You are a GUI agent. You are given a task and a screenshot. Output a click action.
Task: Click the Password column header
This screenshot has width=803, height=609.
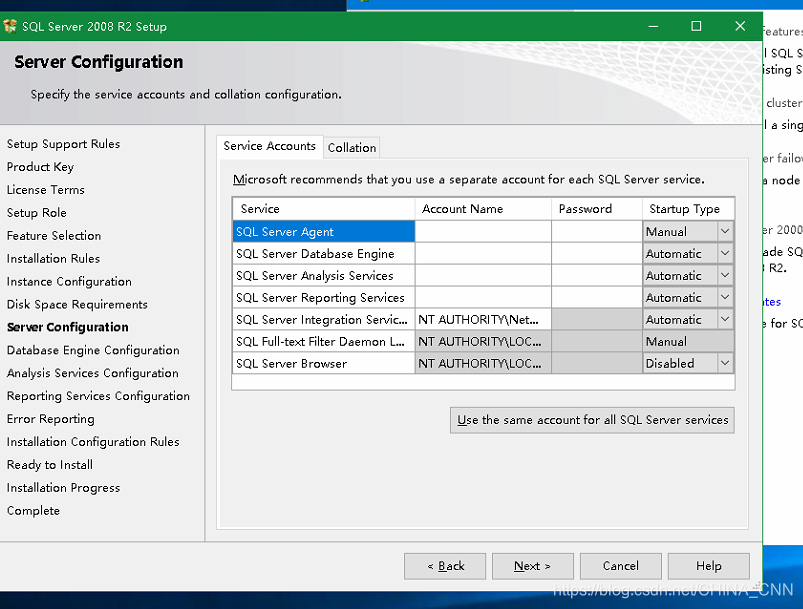[x=597, y=209]
